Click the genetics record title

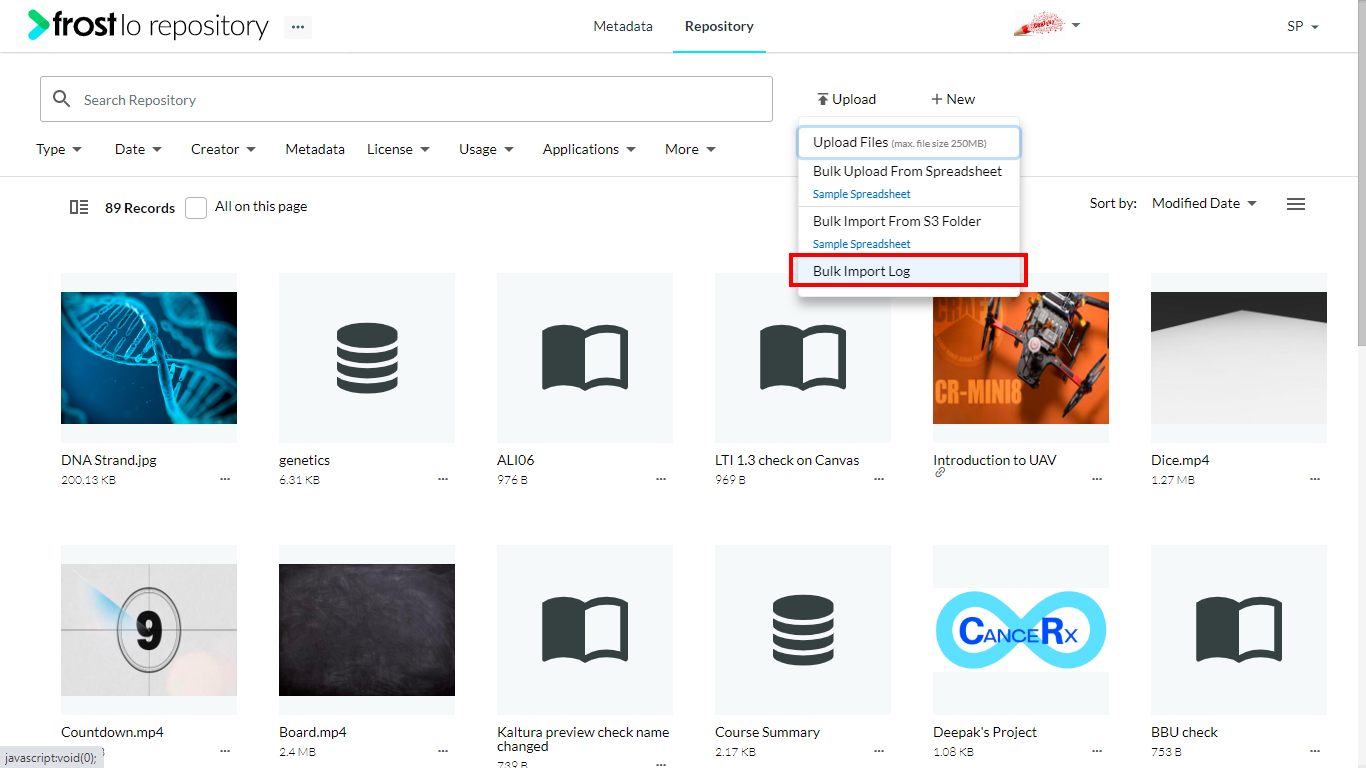304,460
